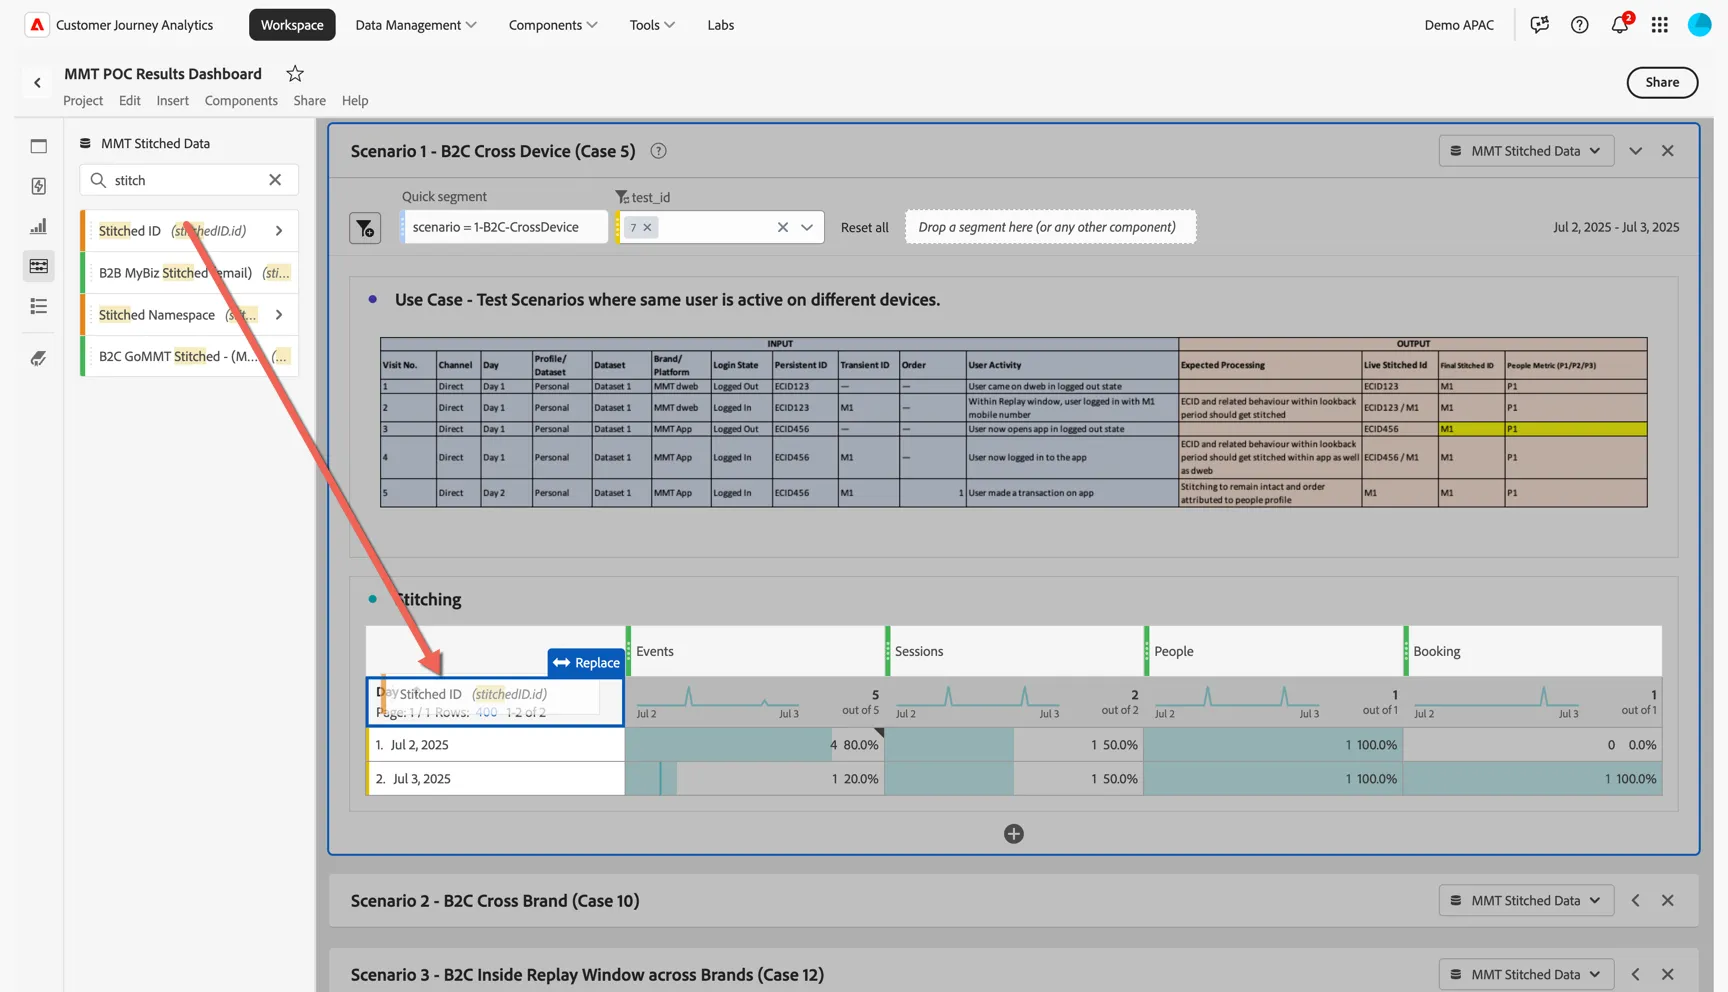Open the apps grid switcher

coord(1659,25)
